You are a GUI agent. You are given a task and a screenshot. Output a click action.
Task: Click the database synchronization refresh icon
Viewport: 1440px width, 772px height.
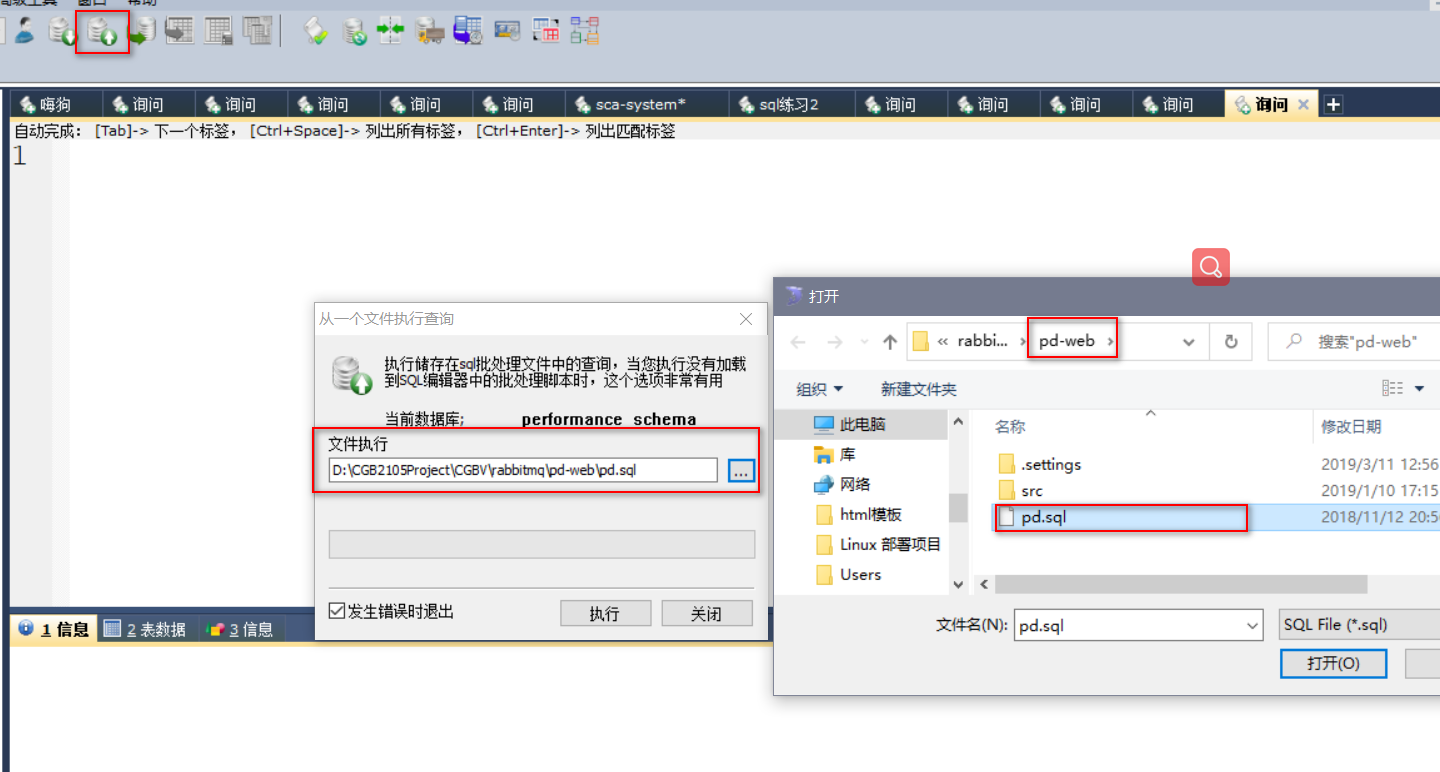pos(354,31)
